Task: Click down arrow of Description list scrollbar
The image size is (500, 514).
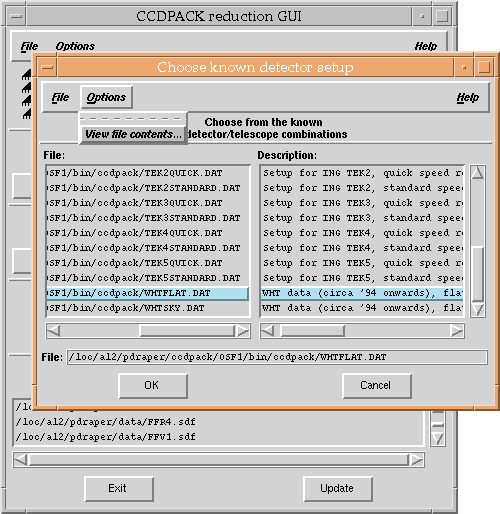Action: pyautogui.click(x=478, y=310)
